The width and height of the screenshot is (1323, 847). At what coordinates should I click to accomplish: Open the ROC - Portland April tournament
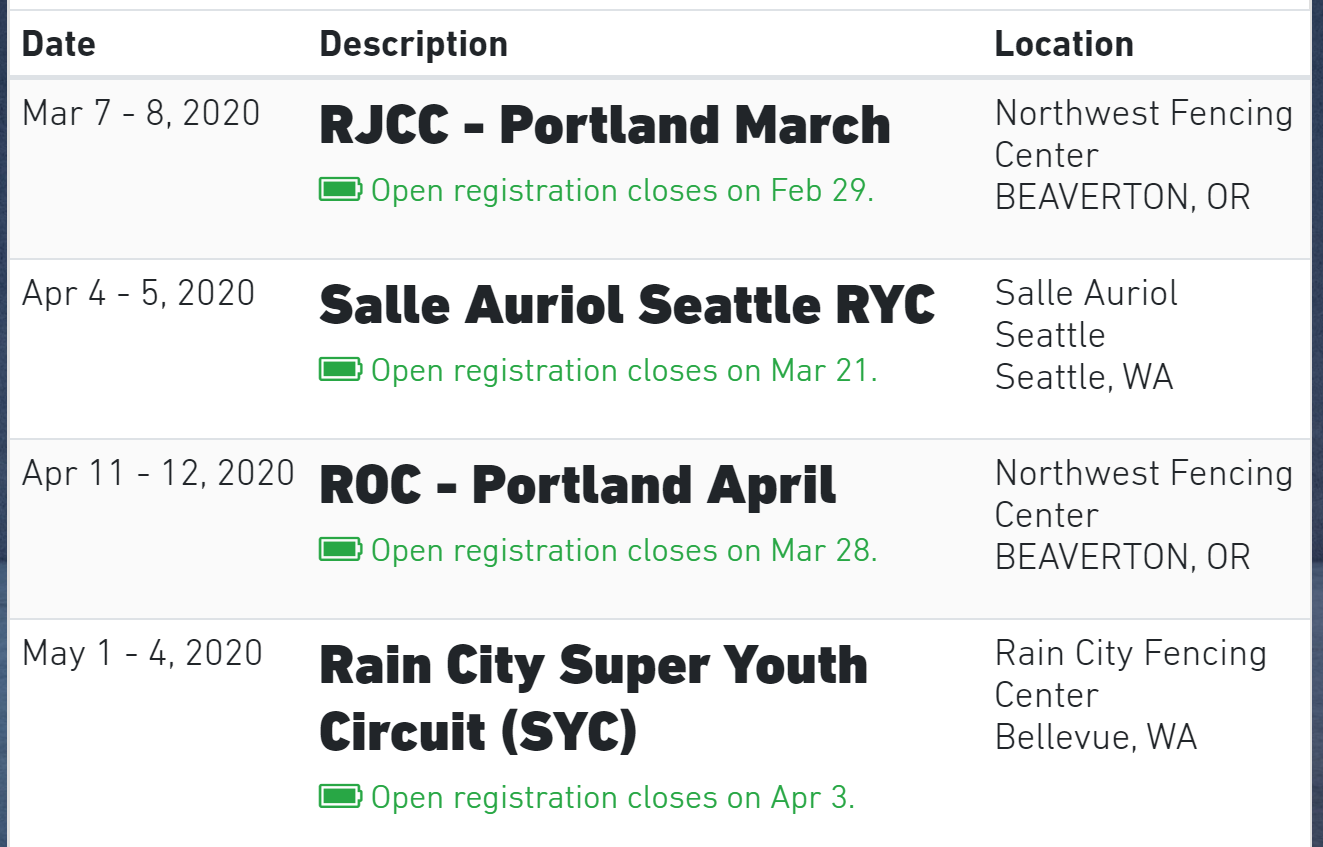pos(578,485)
